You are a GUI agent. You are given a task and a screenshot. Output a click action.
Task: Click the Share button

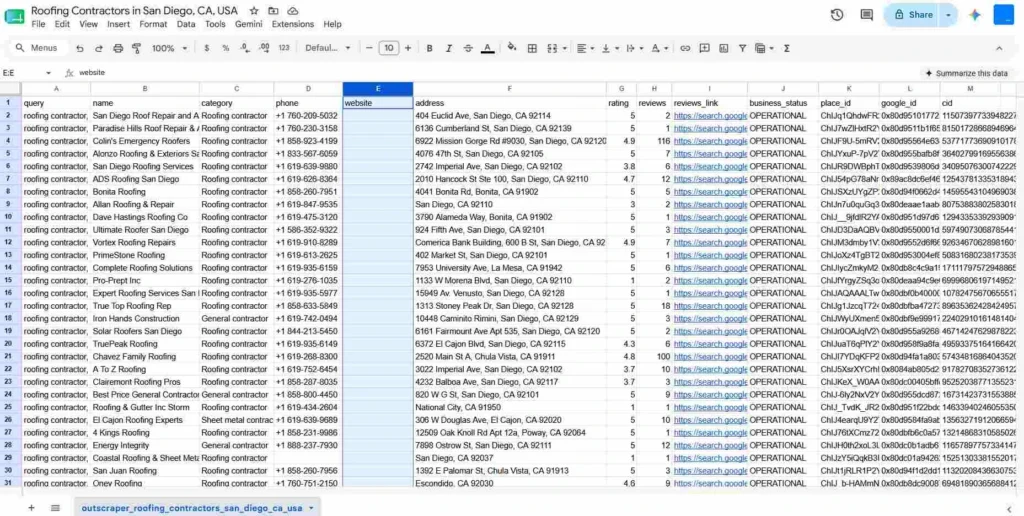coord(913,15)
